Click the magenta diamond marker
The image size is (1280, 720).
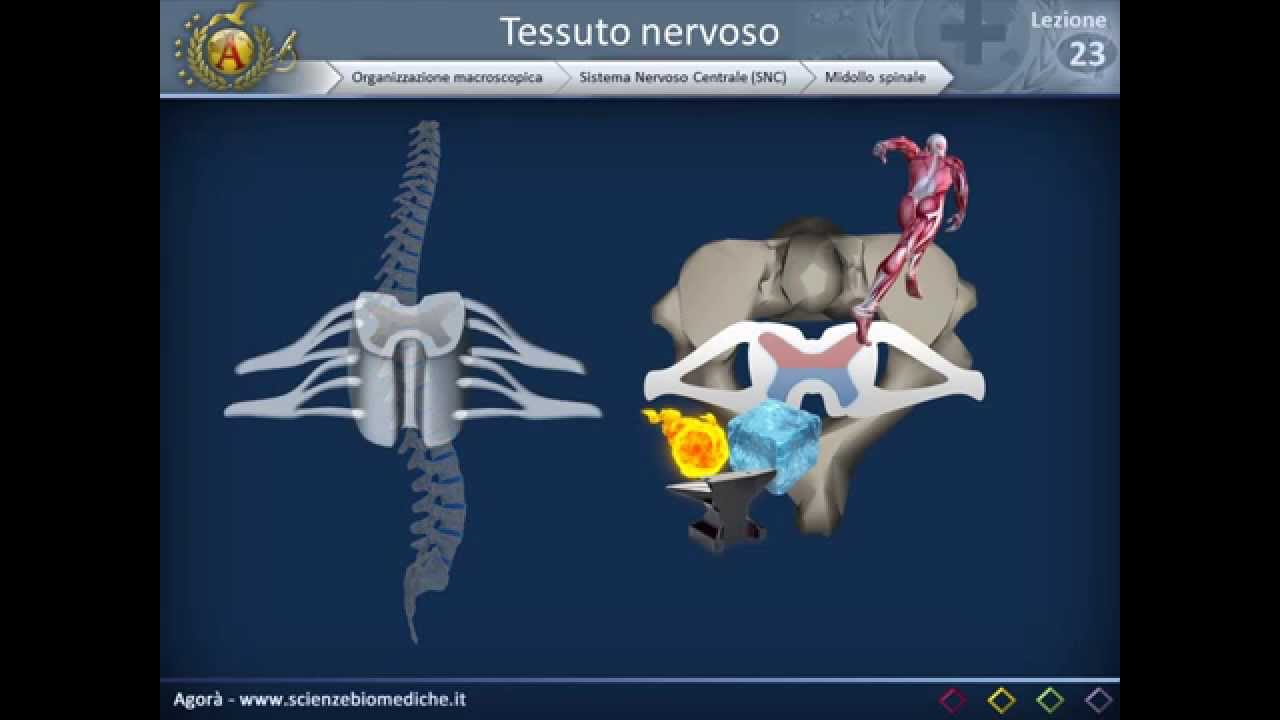tap(953, 700)
